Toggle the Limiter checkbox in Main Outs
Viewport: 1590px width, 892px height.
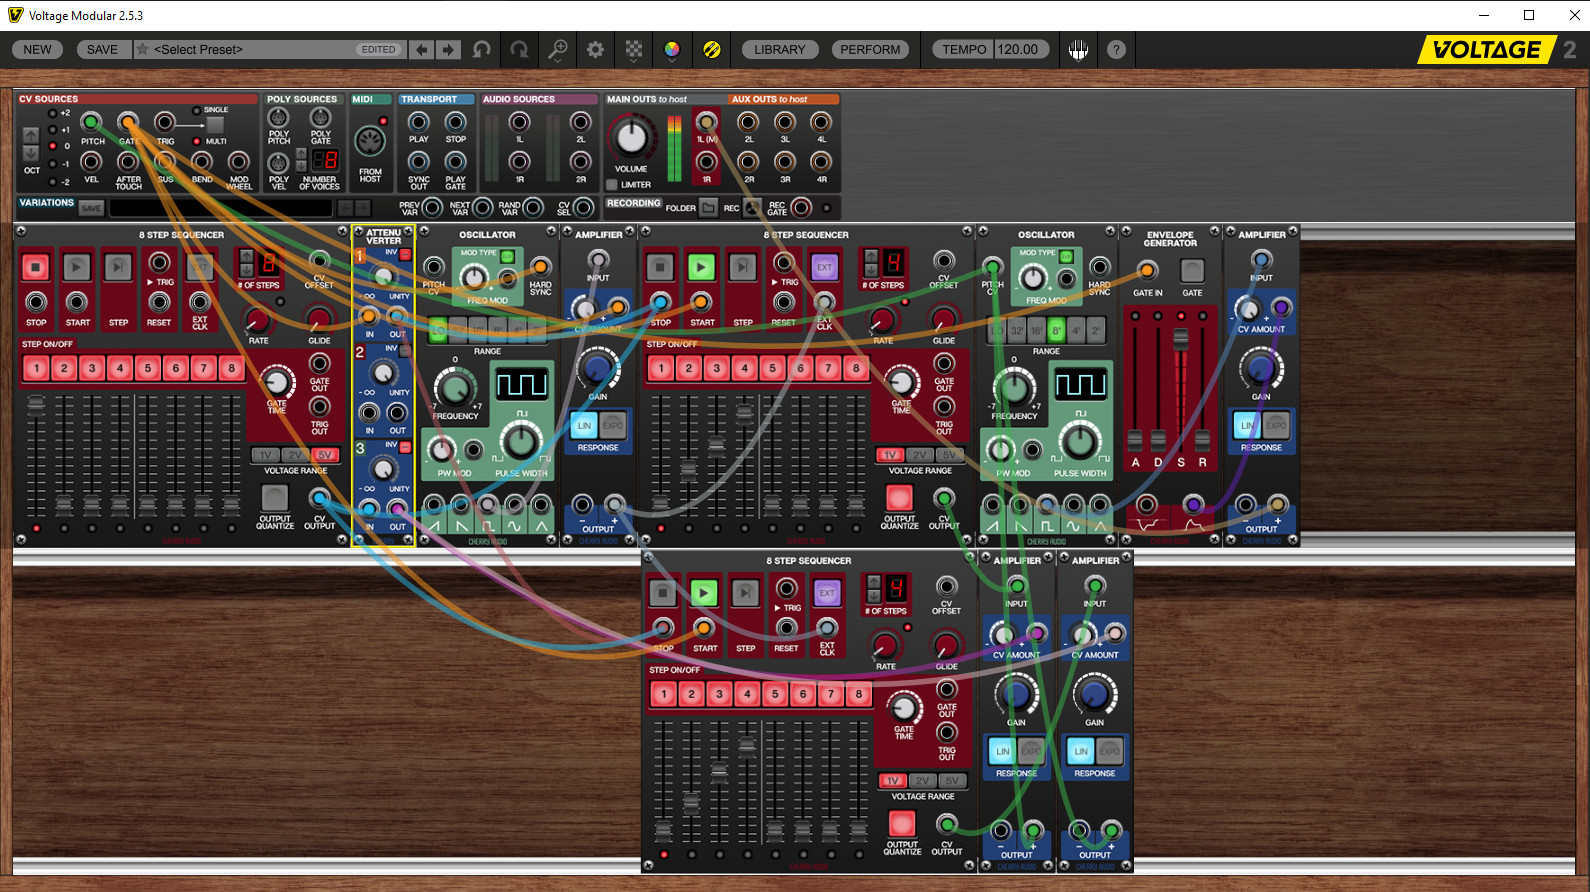click(612, 185)
